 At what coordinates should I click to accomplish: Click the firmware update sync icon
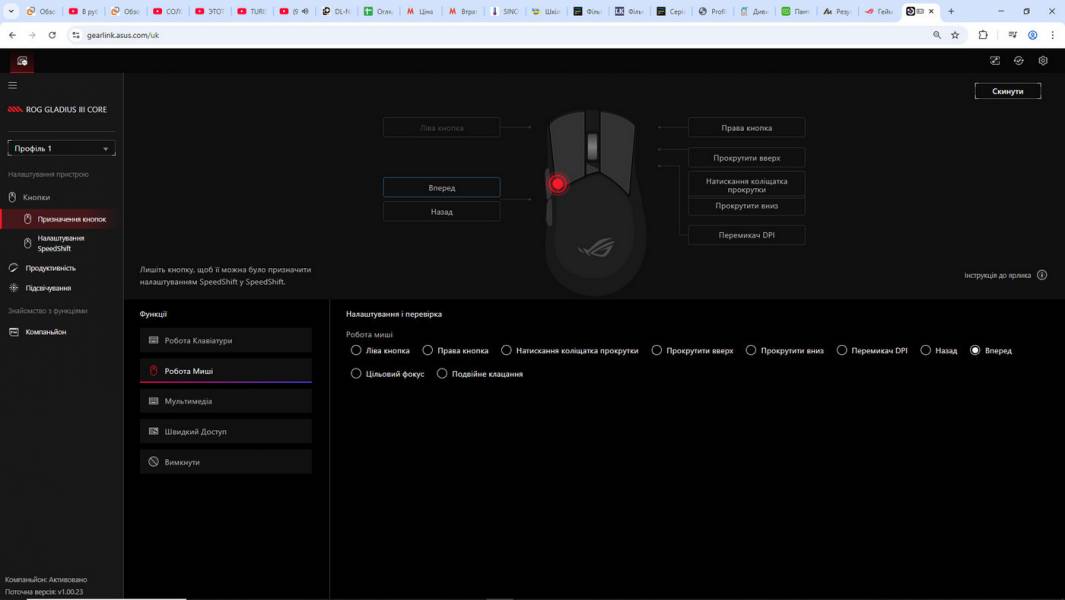pyautogui.click(x=1019, y=61)
